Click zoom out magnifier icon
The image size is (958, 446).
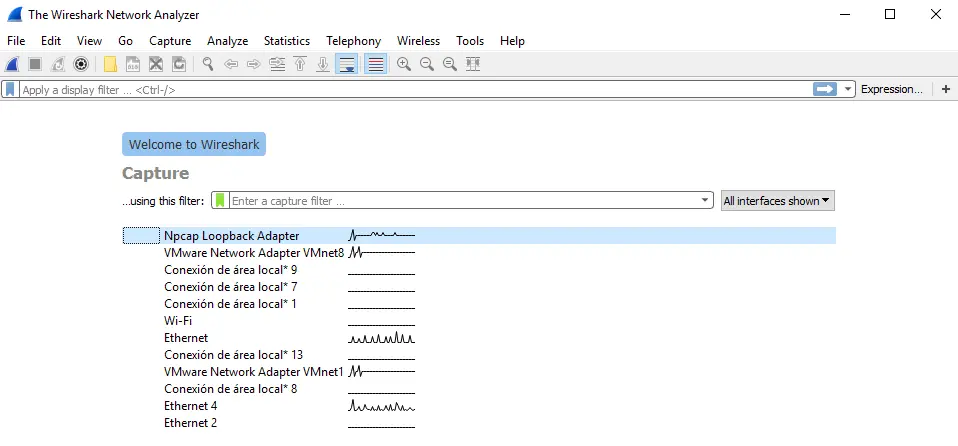[427, 64]
